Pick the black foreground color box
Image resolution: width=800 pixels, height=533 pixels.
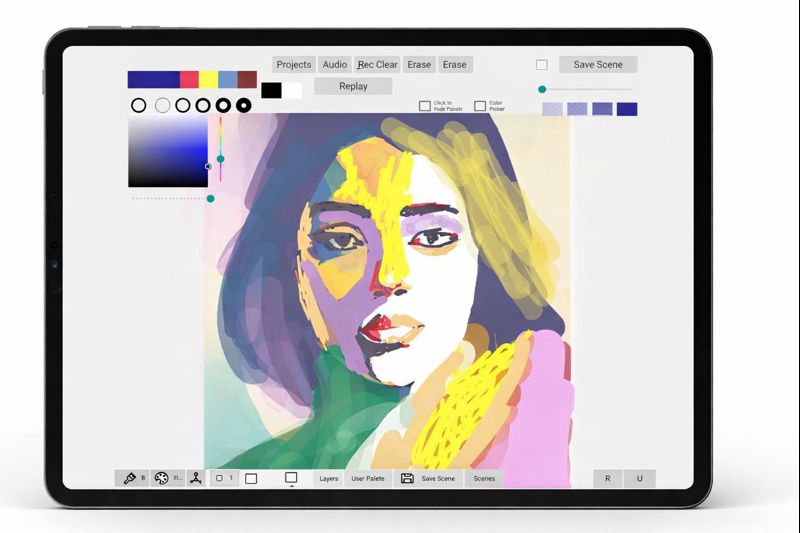coord(271,90)
